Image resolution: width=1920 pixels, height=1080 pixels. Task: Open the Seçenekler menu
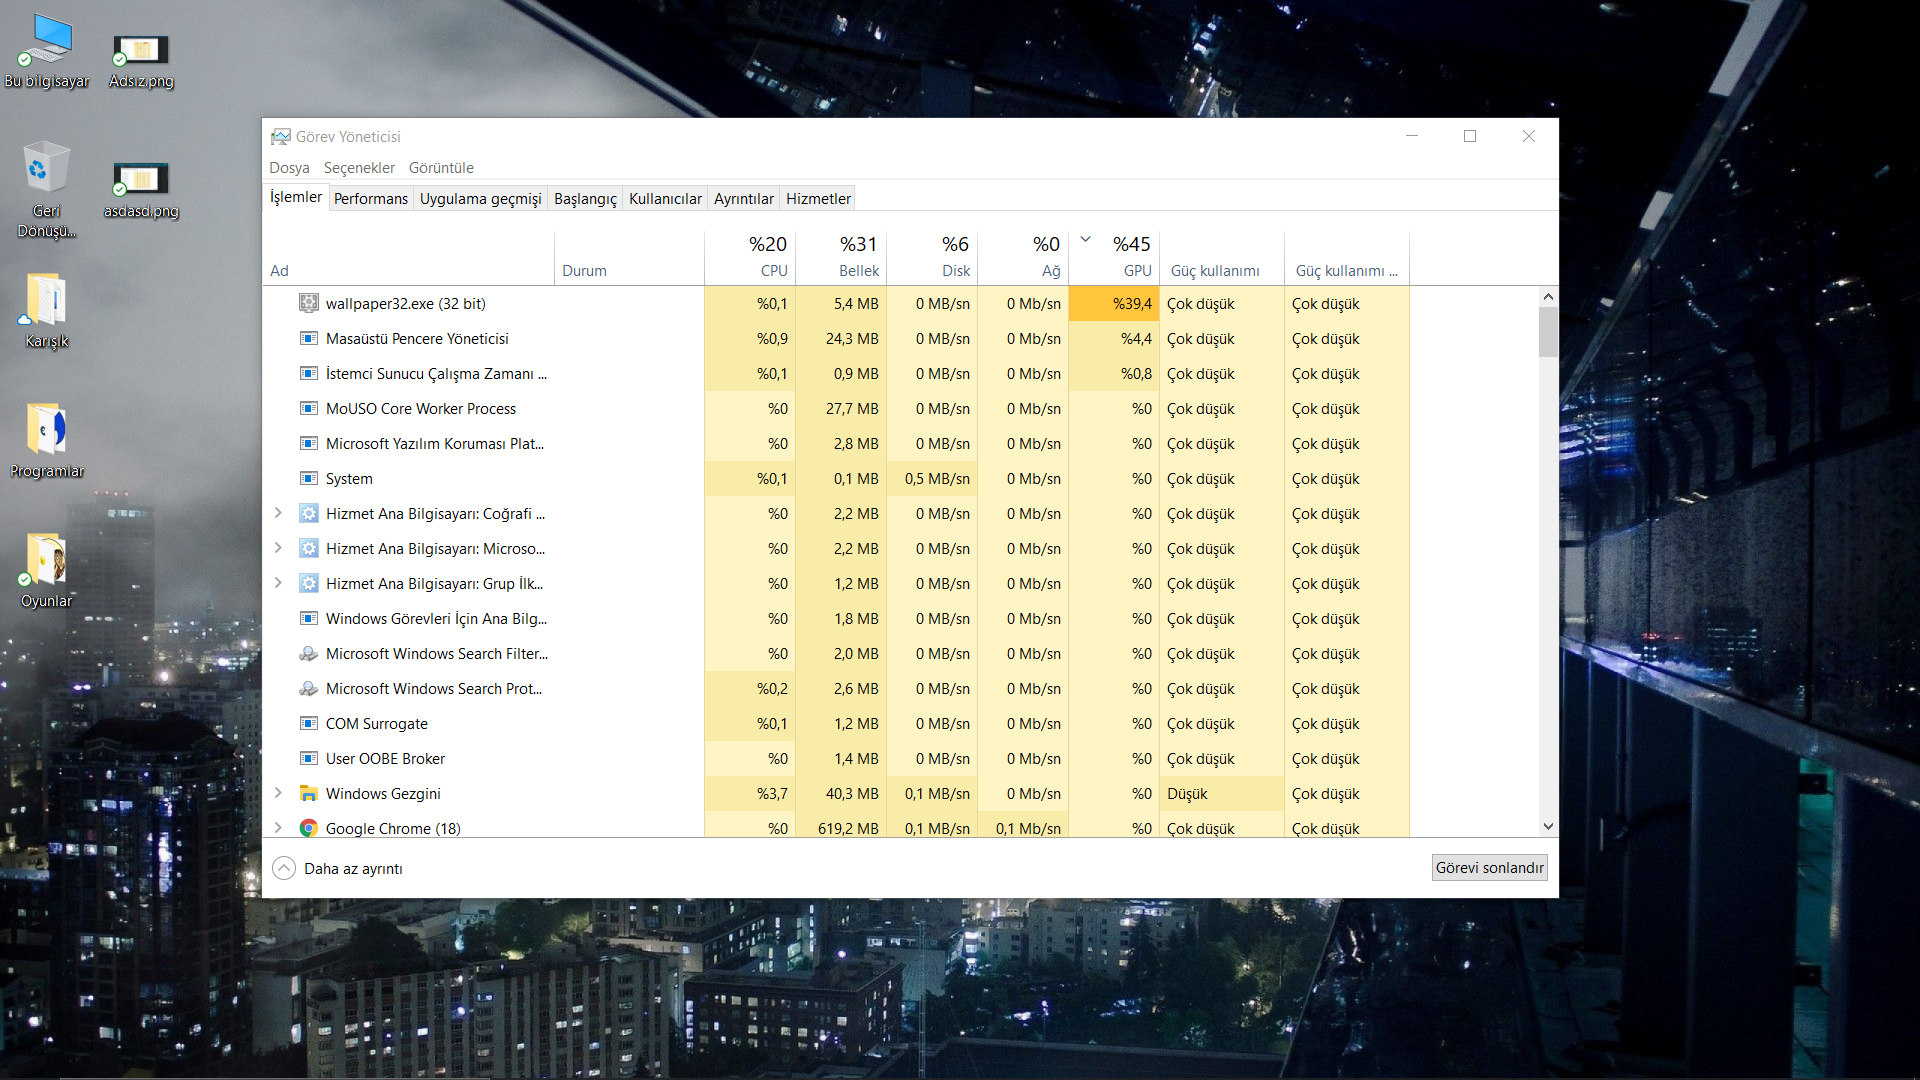tap(359, 167)
